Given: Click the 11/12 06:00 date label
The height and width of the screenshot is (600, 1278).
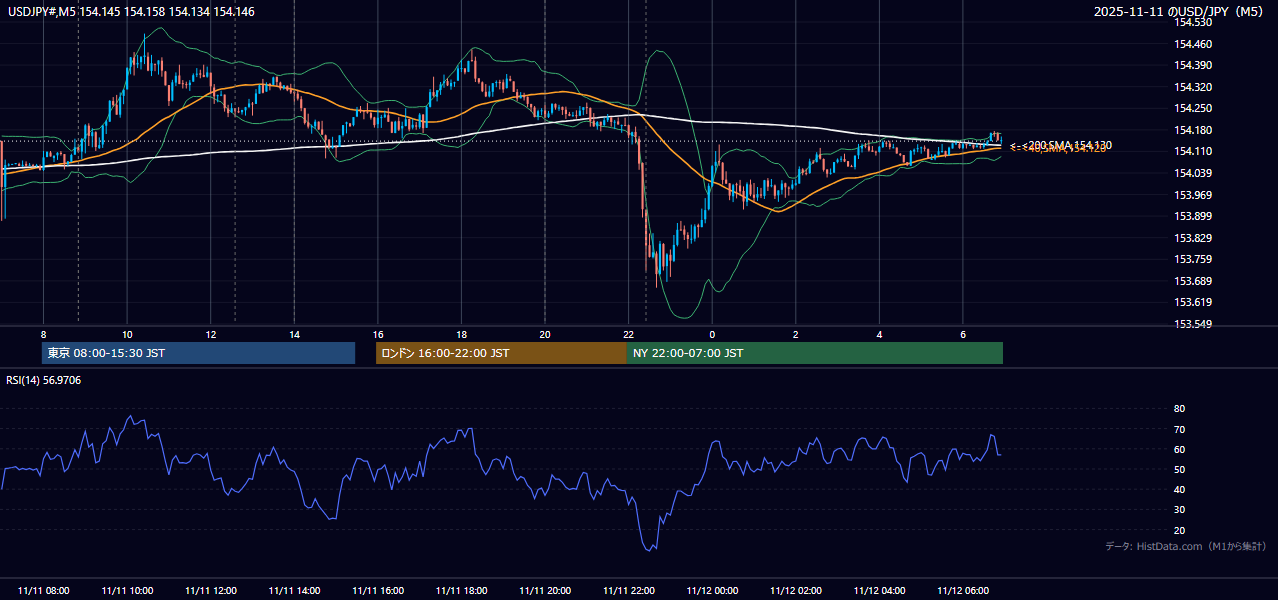Looking at the screenshot, I should tap(963, 591).
